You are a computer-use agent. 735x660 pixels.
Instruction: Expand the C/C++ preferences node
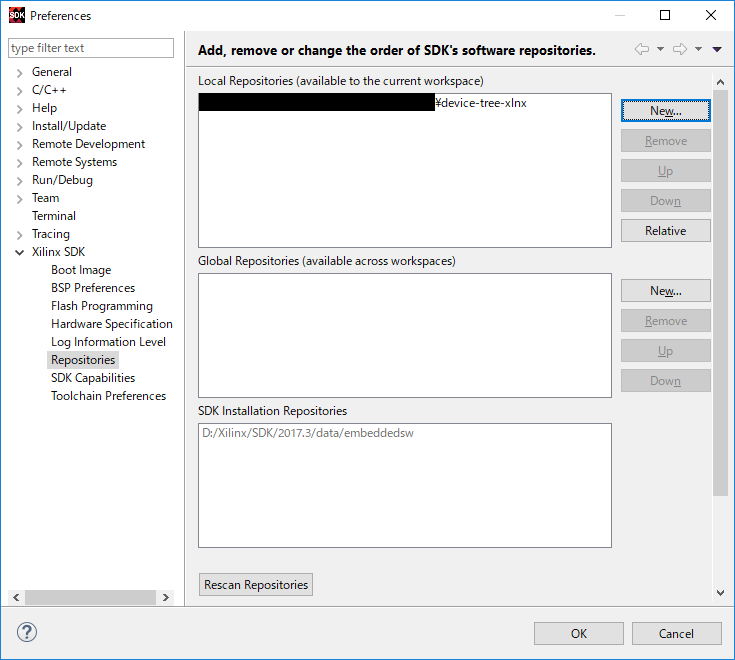click(x=19, y=91)
